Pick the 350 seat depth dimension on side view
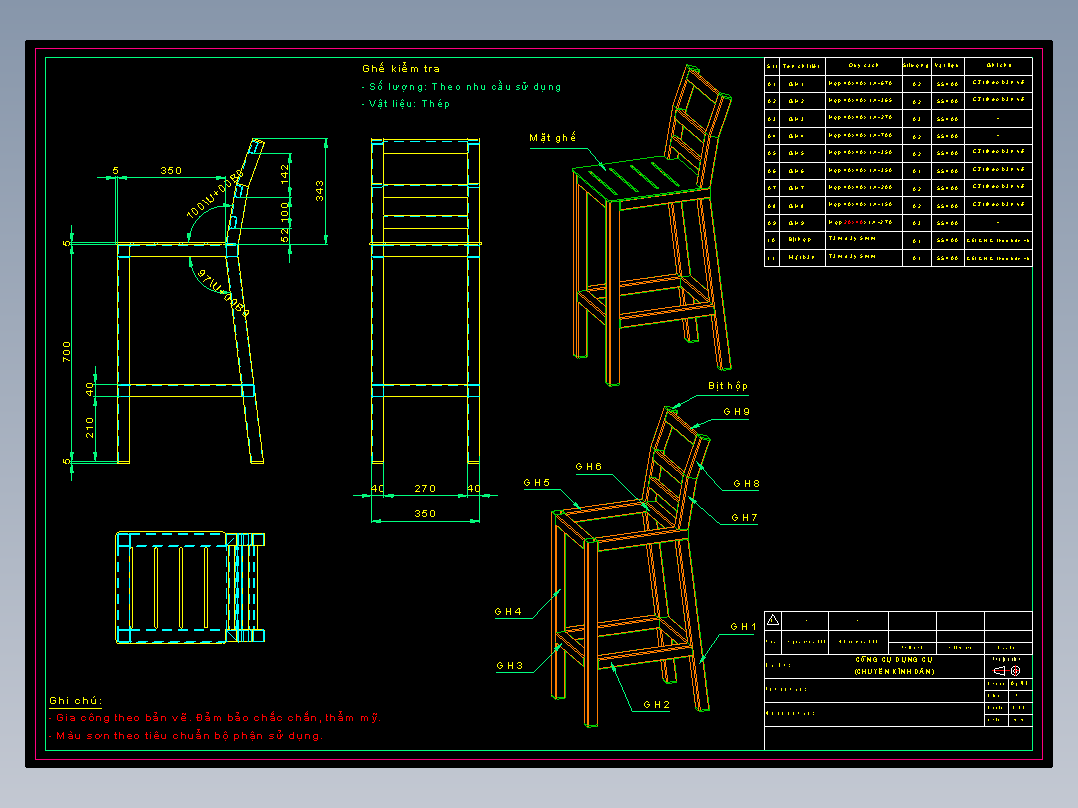 click(171, 171)
